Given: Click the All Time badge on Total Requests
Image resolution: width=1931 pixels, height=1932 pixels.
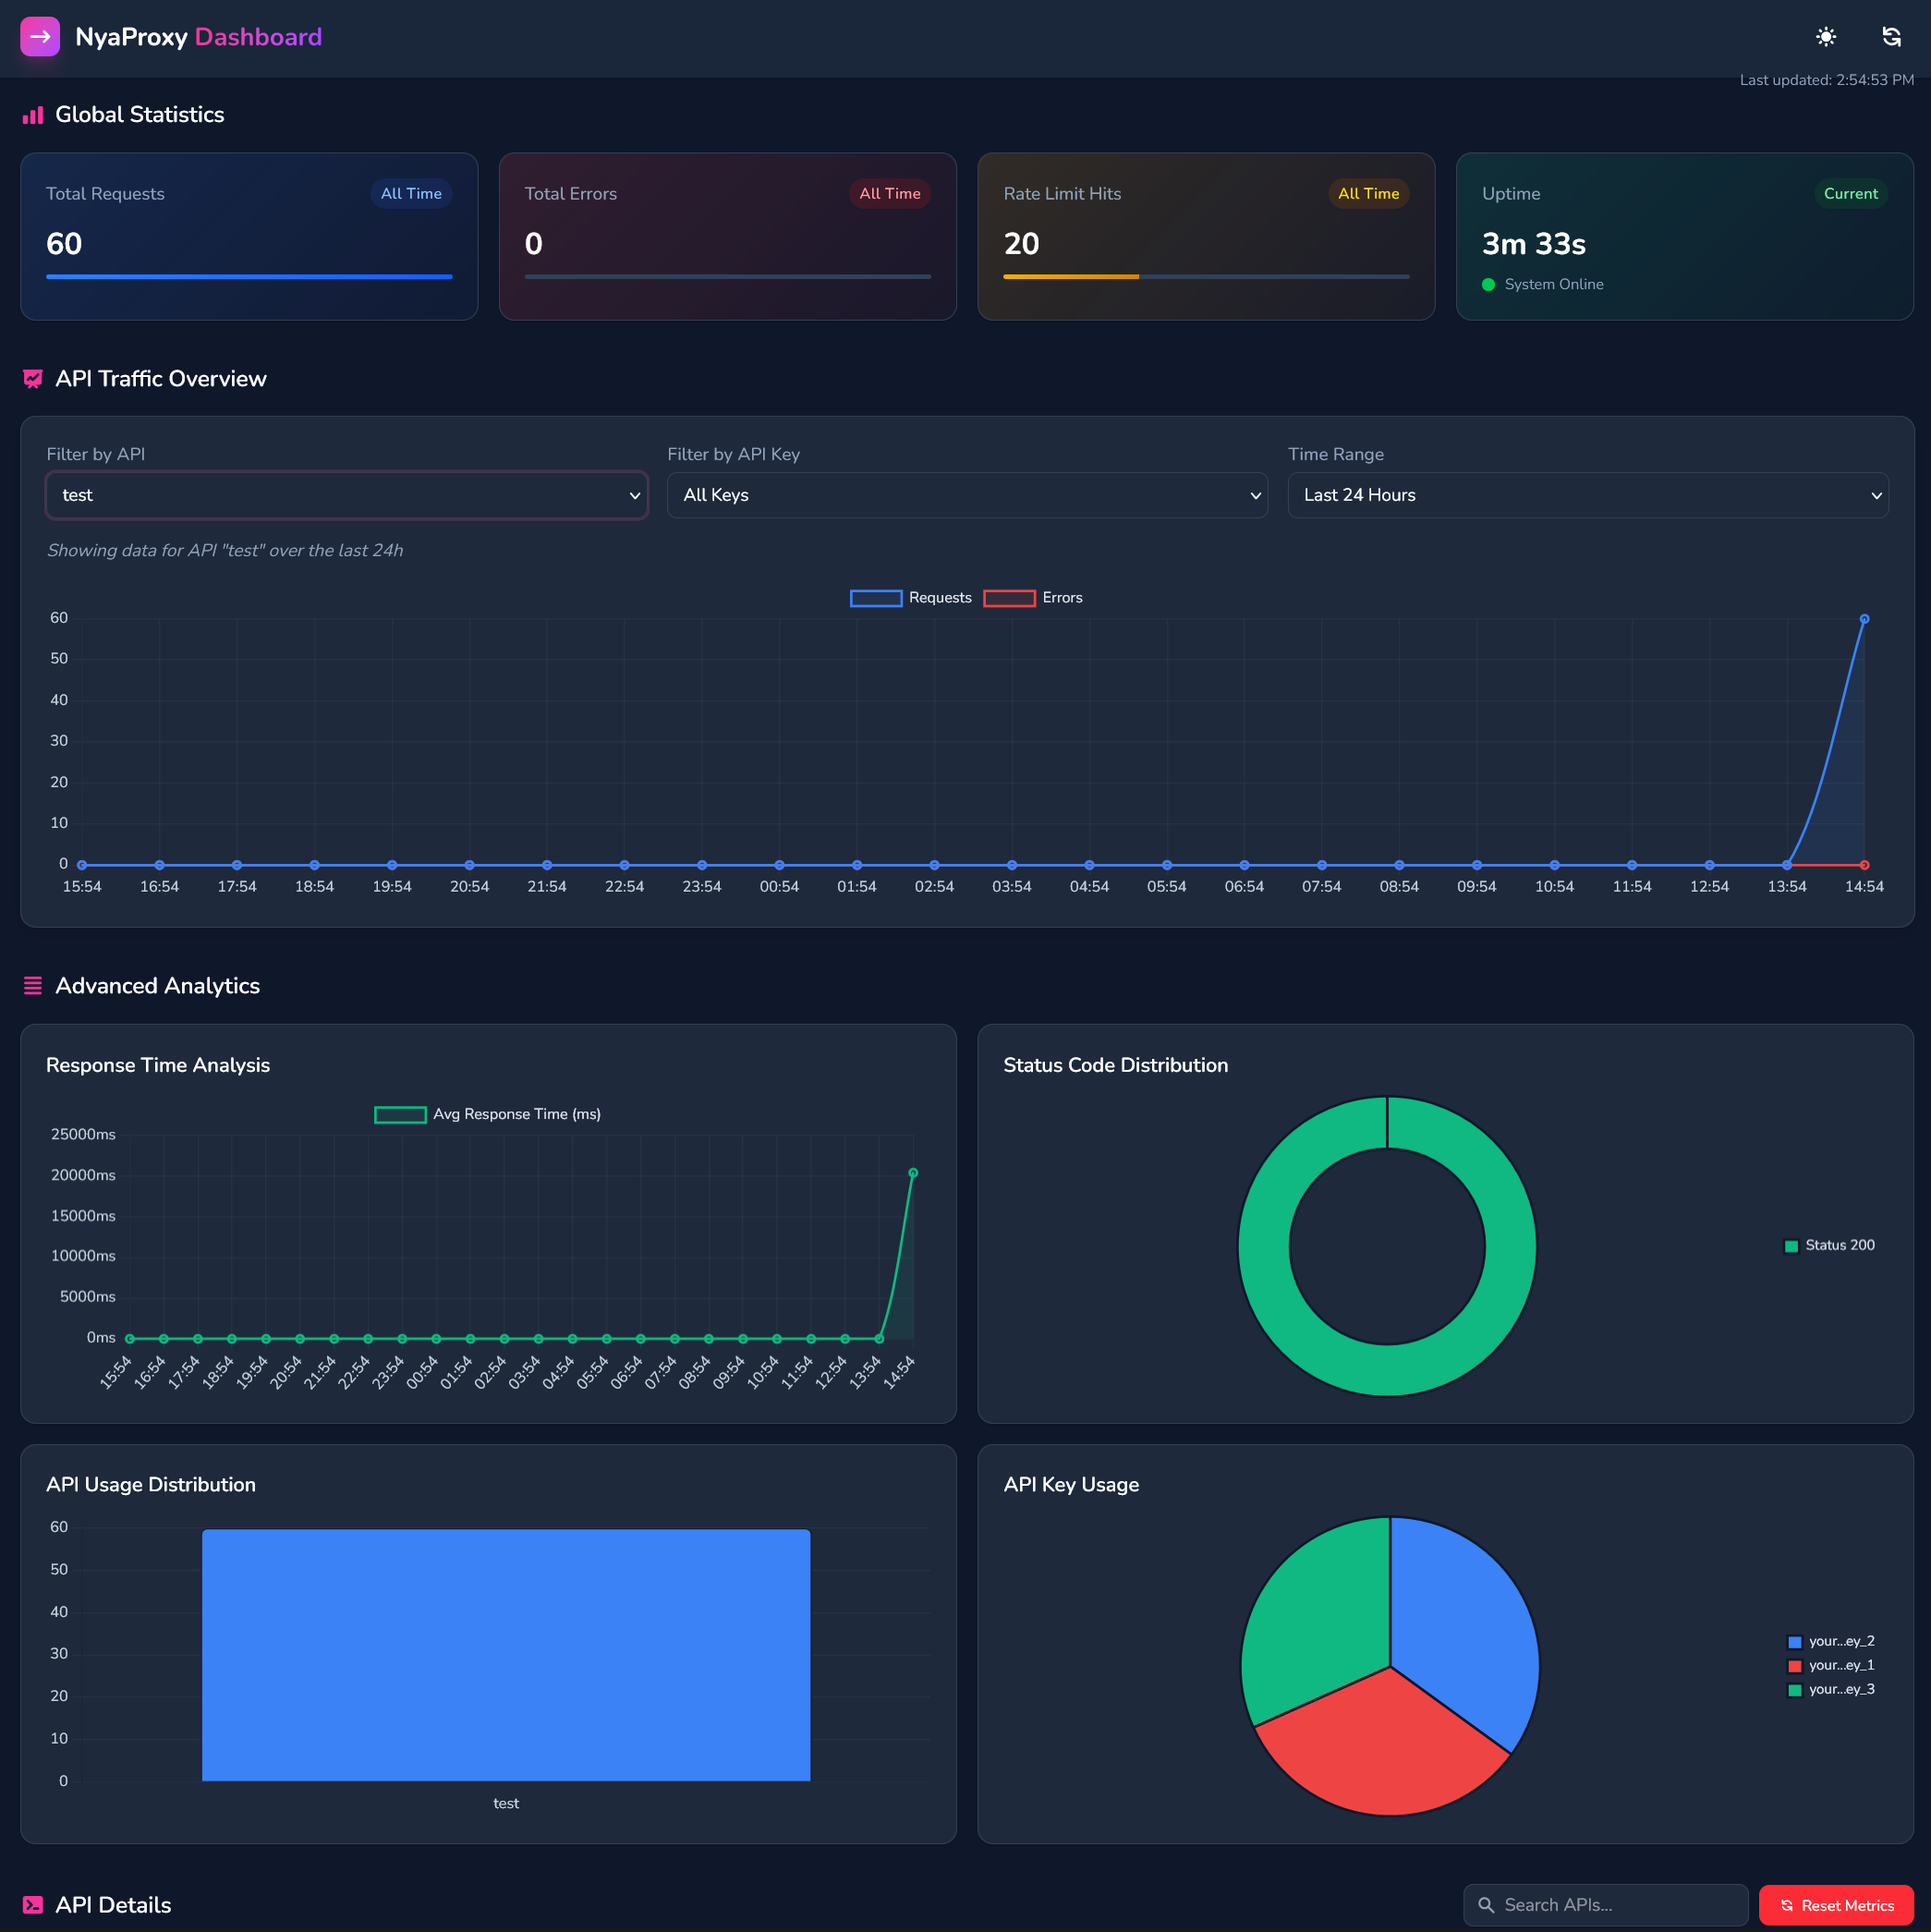Looking at the screenshot, I should click(411, 194).
